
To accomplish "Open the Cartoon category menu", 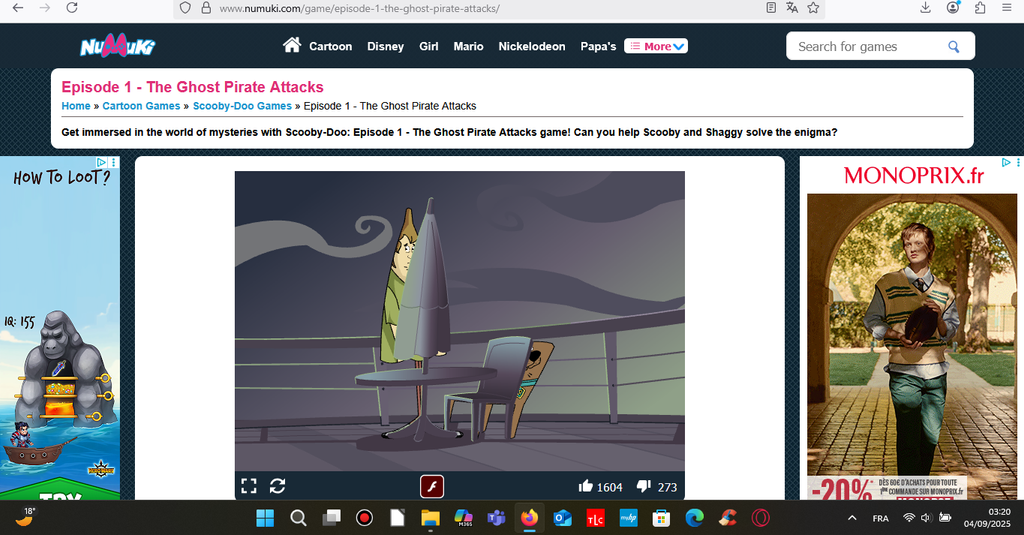I will pyautogui.click(x=330, y=46).
